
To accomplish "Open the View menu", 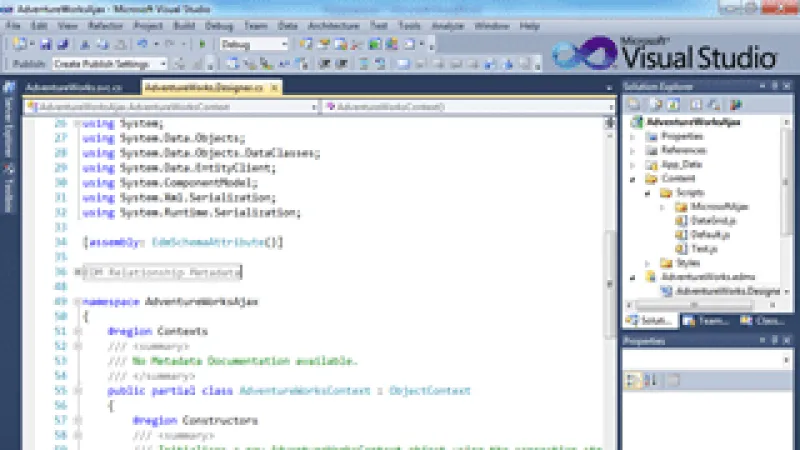I will pyautogui.click(x=67, y=26).
